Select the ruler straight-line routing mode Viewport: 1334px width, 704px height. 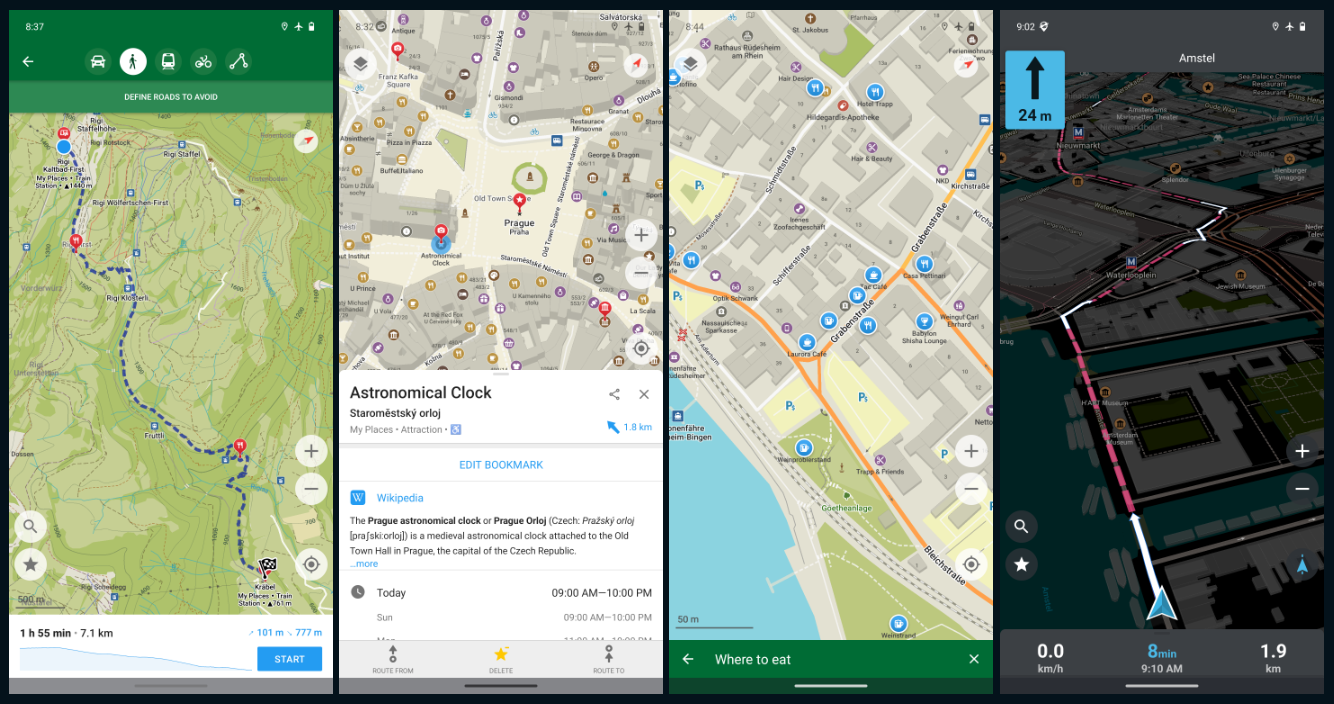[238, 61]
